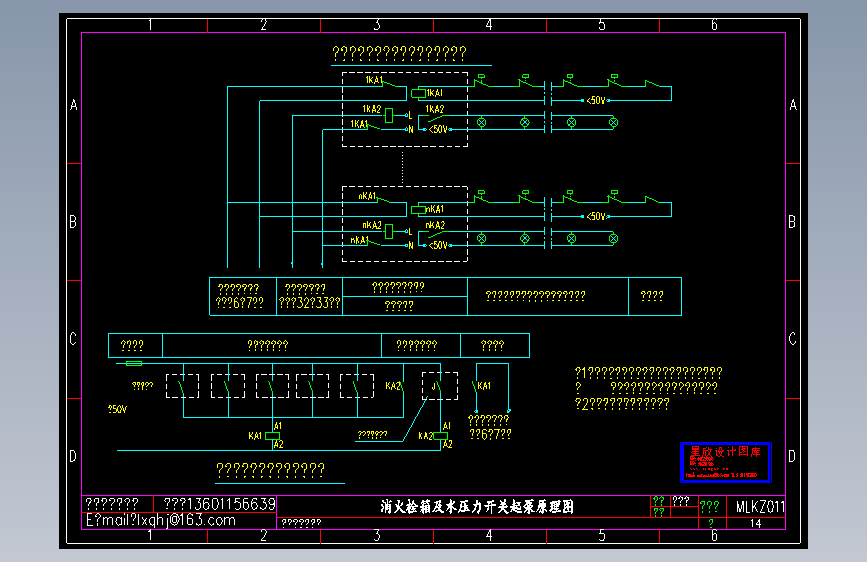Select the A1 terminal label above KA1 coil
This screenshot has height=562, width=867.
coord(278,426)
